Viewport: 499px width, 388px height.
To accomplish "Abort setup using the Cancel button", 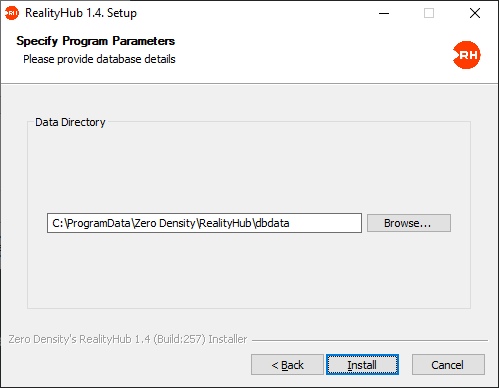I will click(x=448, y=365).
